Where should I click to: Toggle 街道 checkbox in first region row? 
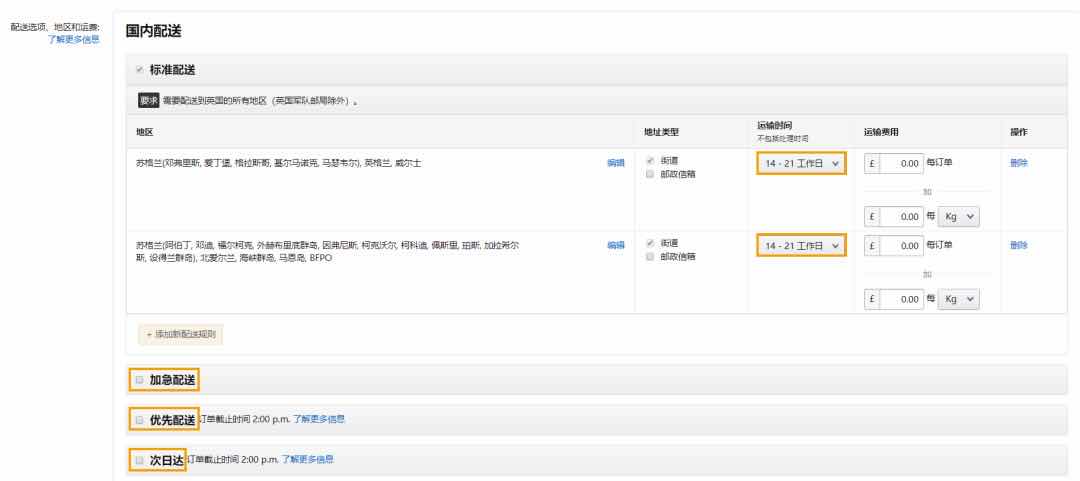point(650,161)
